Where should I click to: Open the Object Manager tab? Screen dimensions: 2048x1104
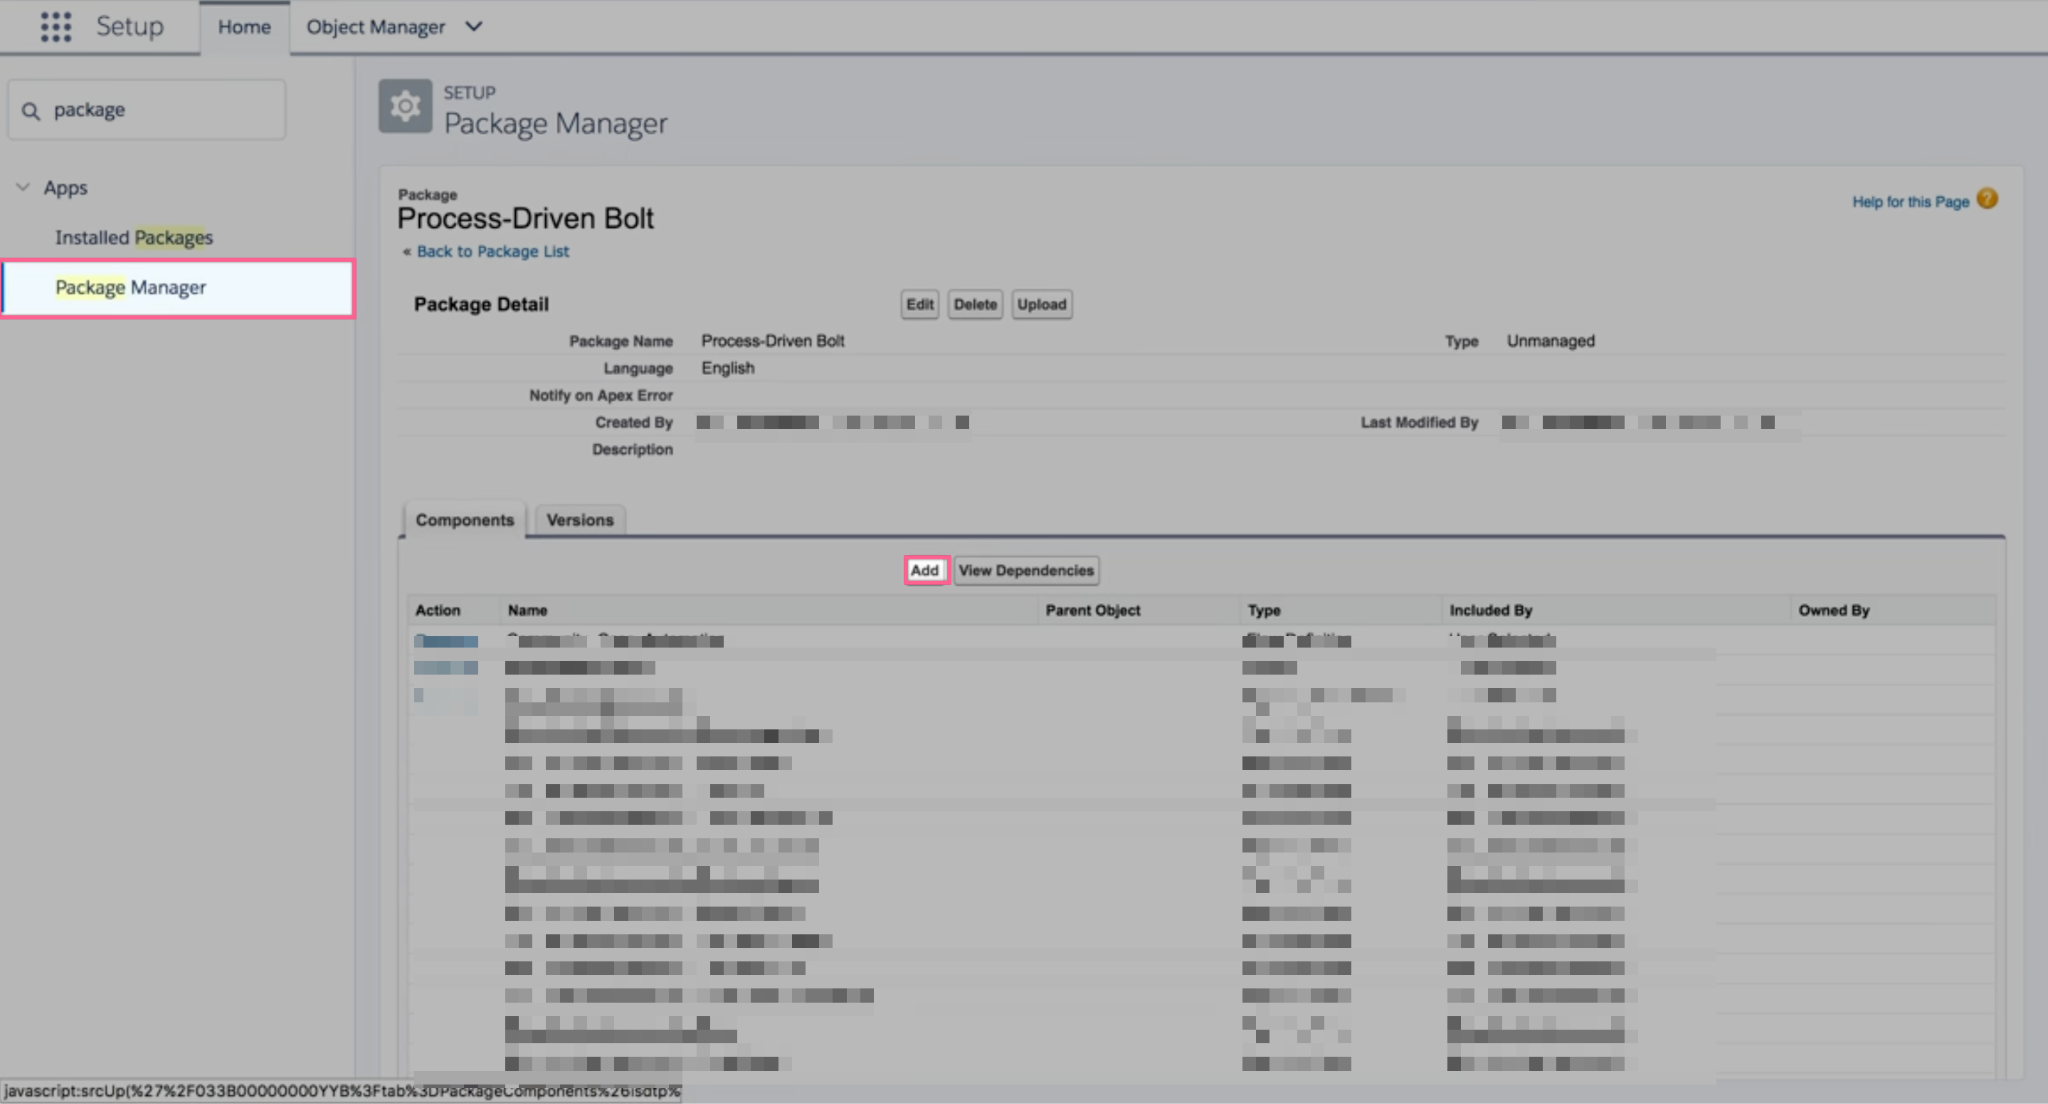[x=375, y=27]
